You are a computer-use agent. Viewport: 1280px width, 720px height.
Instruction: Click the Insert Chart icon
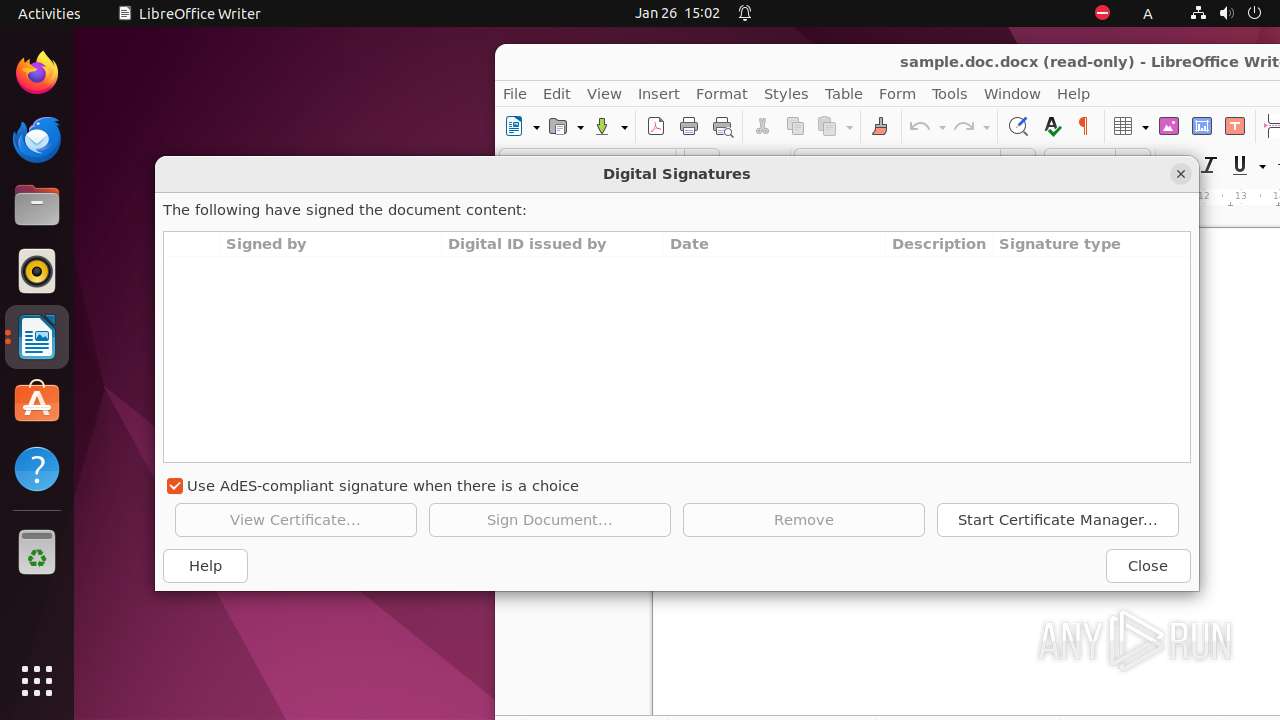1202,126
